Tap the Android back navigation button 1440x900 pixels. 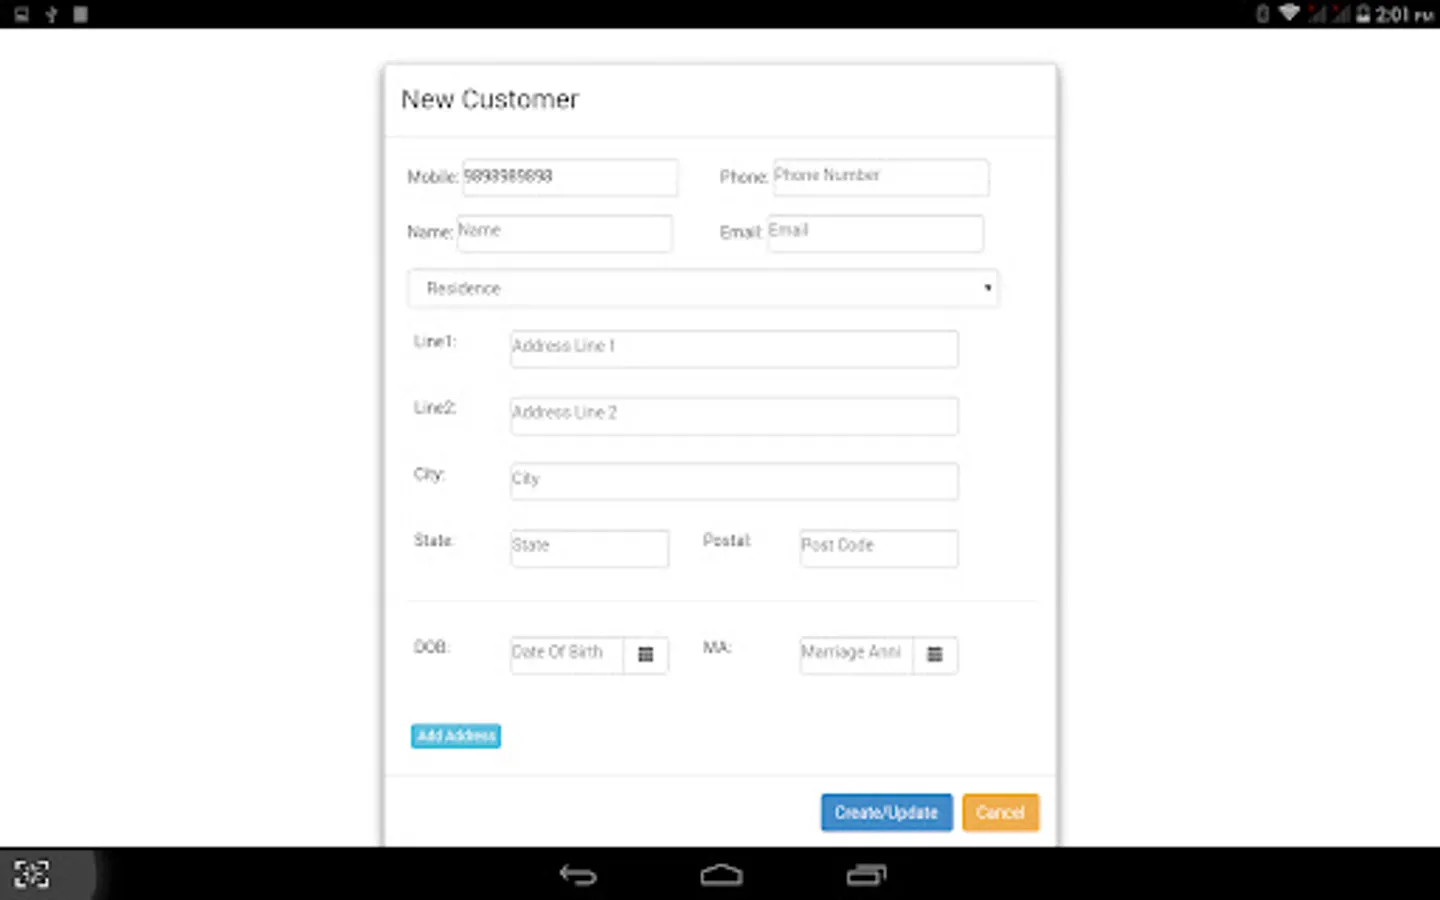(578, 875)
